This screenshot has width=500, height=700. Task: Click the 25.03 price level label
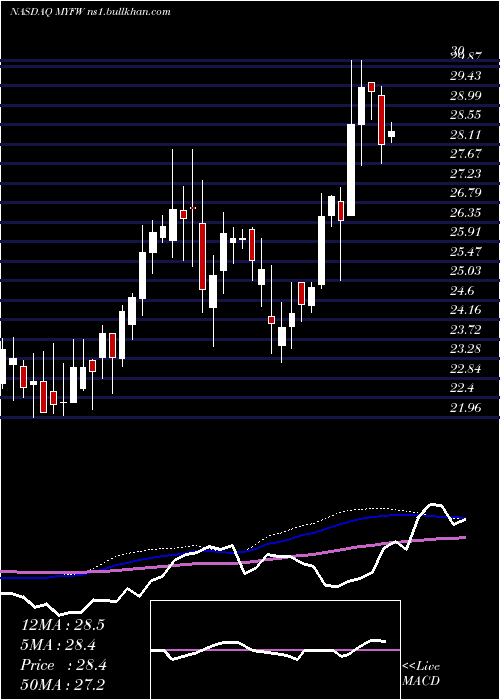[466, 271]
